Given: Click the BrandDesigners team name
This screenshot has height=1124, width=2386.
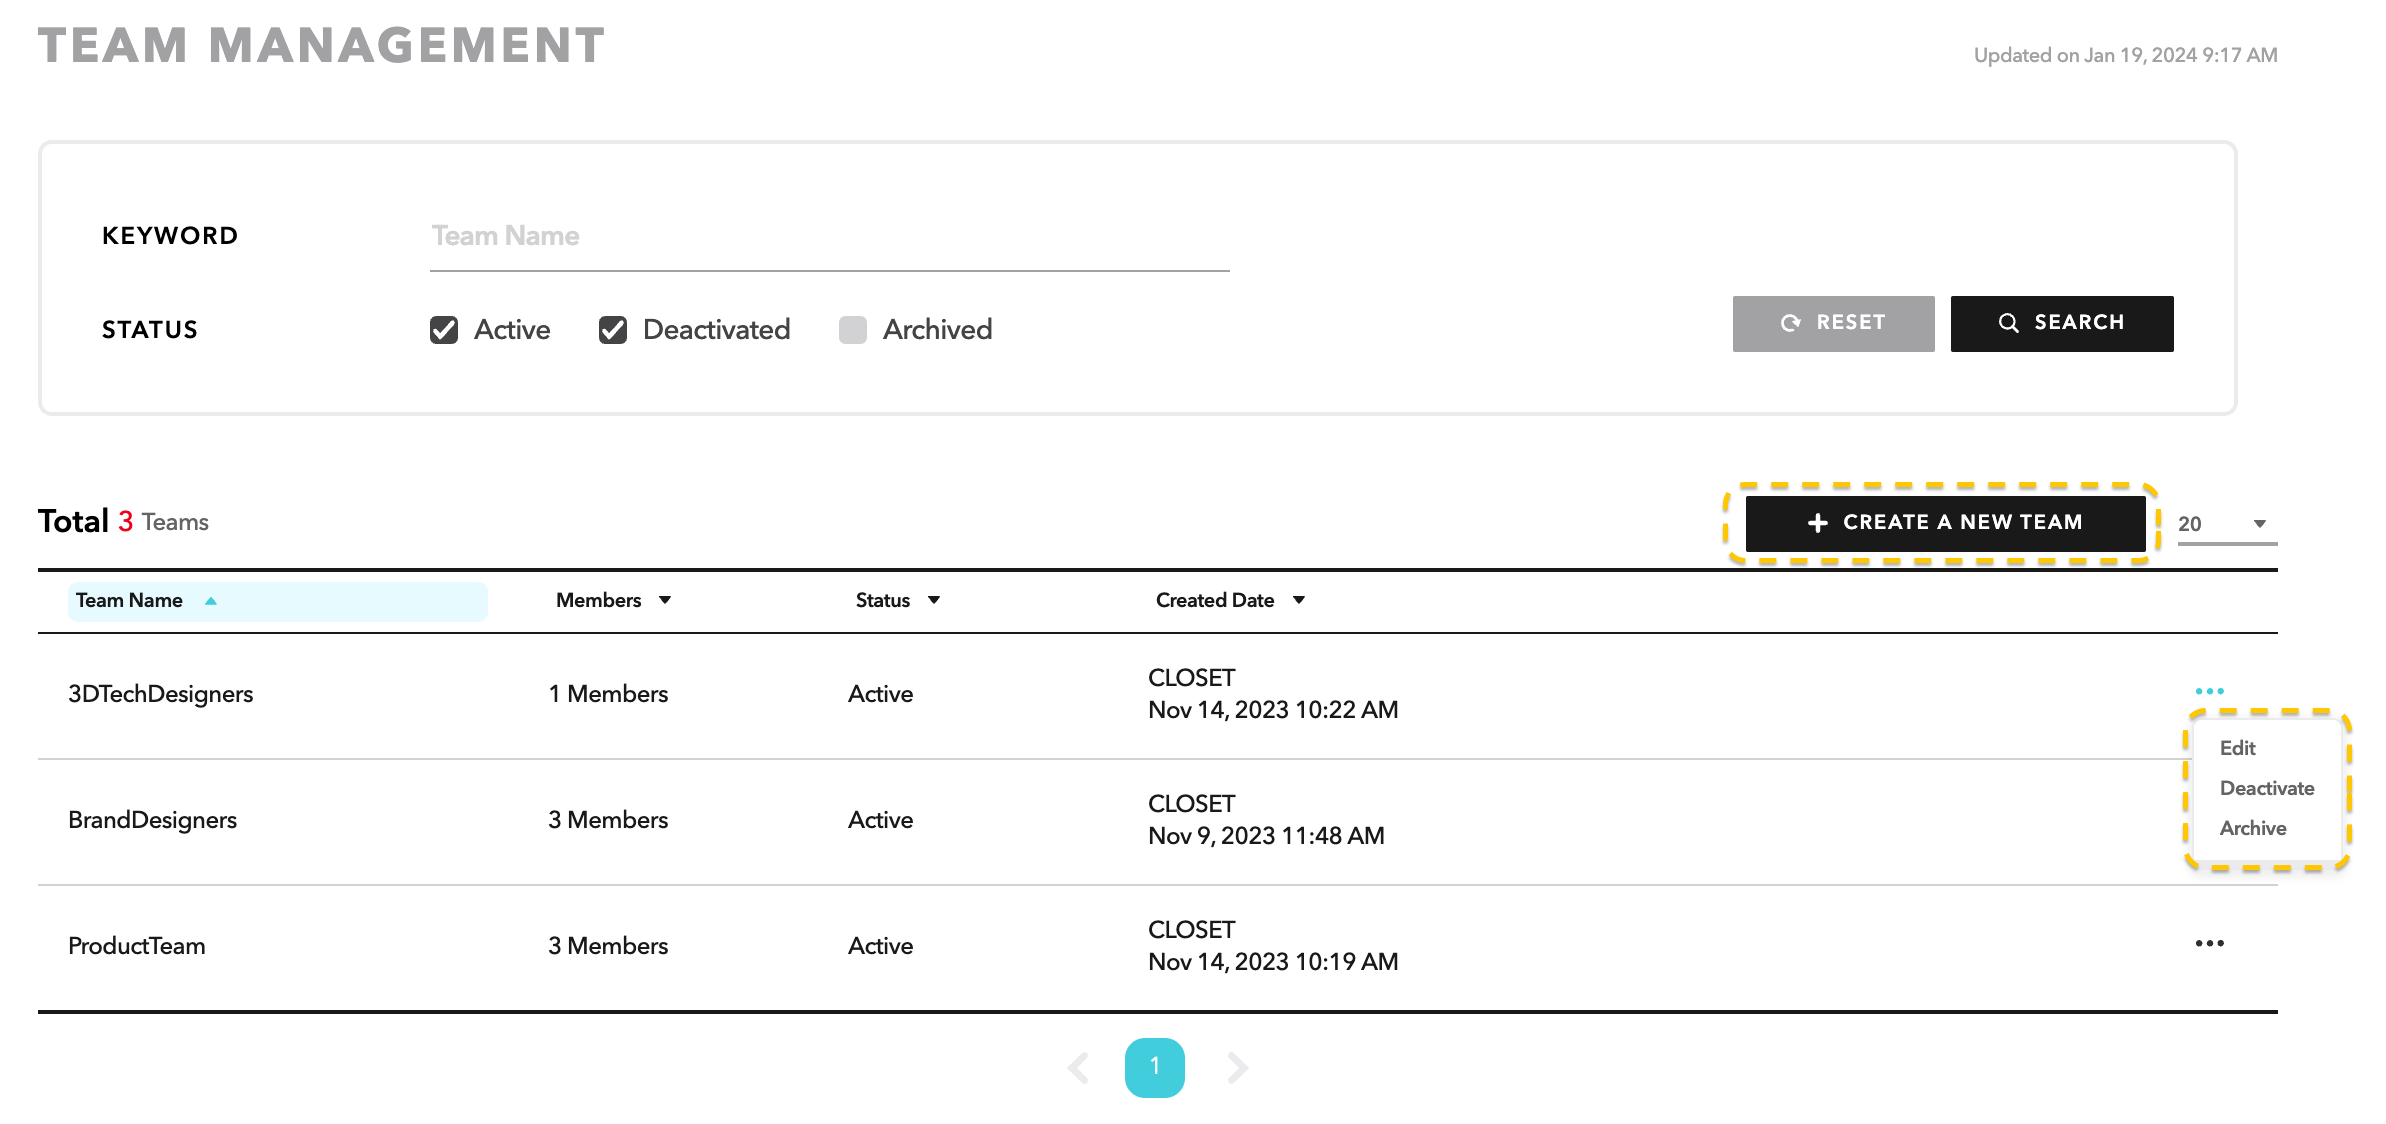Looking at the screenshot, I should [x=152, y=820].
